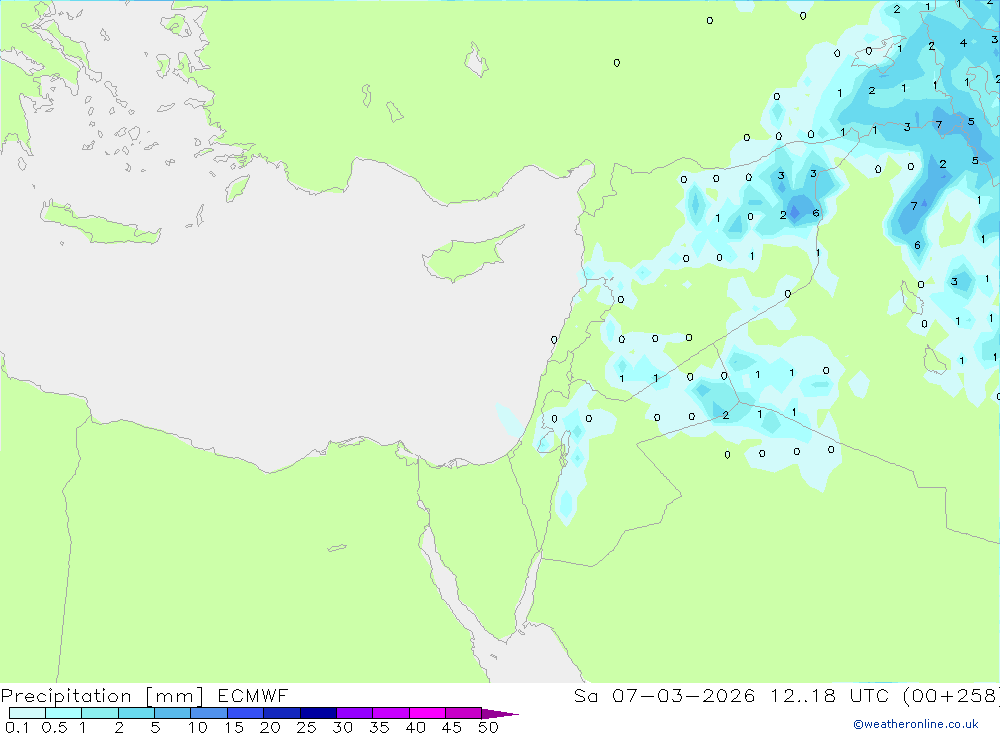Click the 25–30 mm dark navy legend box
The image size is (1000, 733).
318,713
